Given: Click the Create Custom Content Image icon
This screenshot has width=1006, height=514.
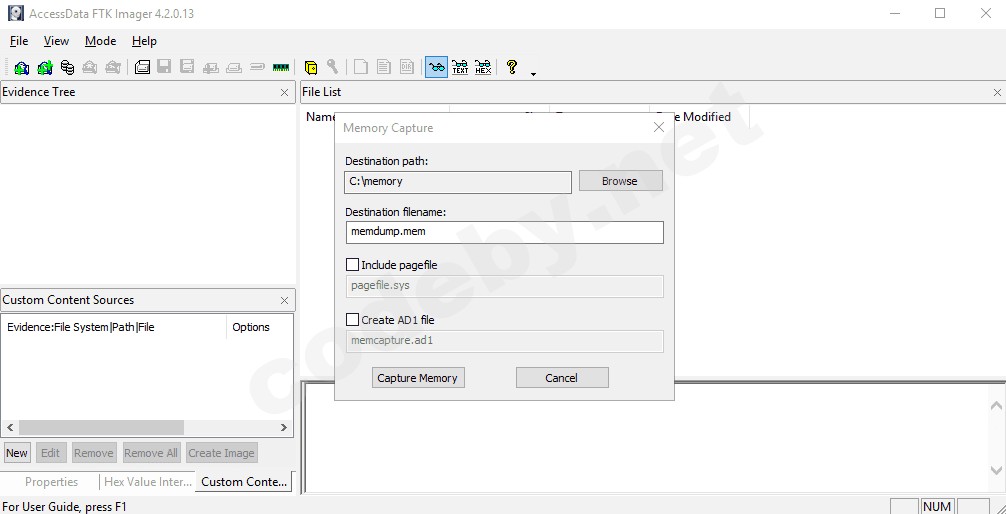Looking at the screenshot, I should tap(234, 67).
